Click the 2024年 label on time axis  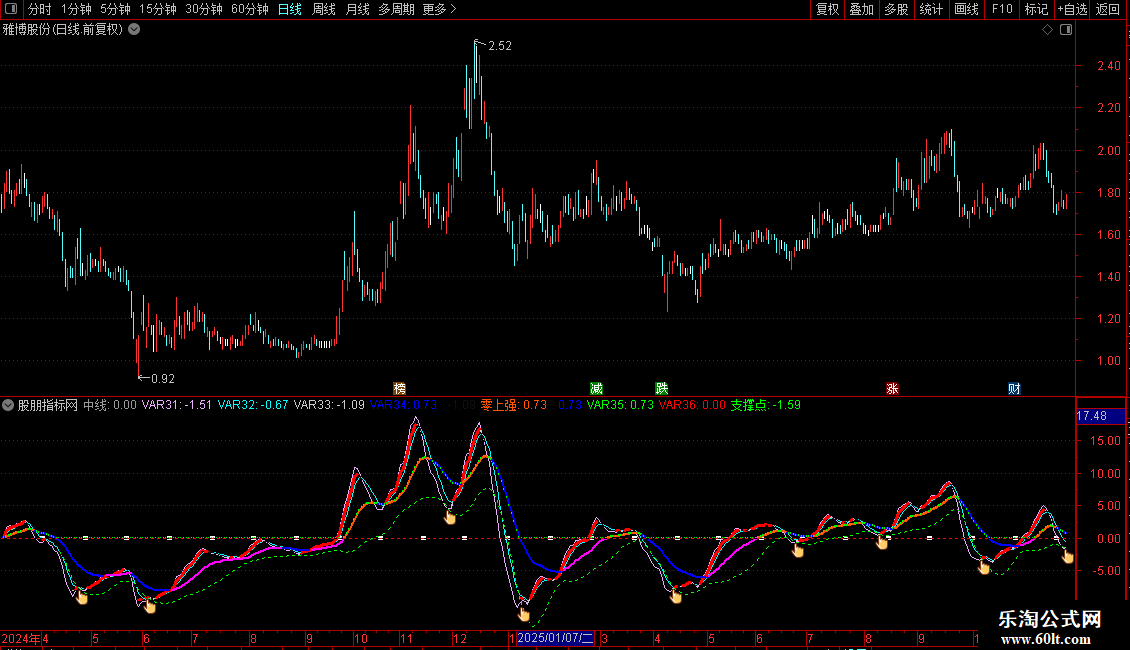(21, 638)
